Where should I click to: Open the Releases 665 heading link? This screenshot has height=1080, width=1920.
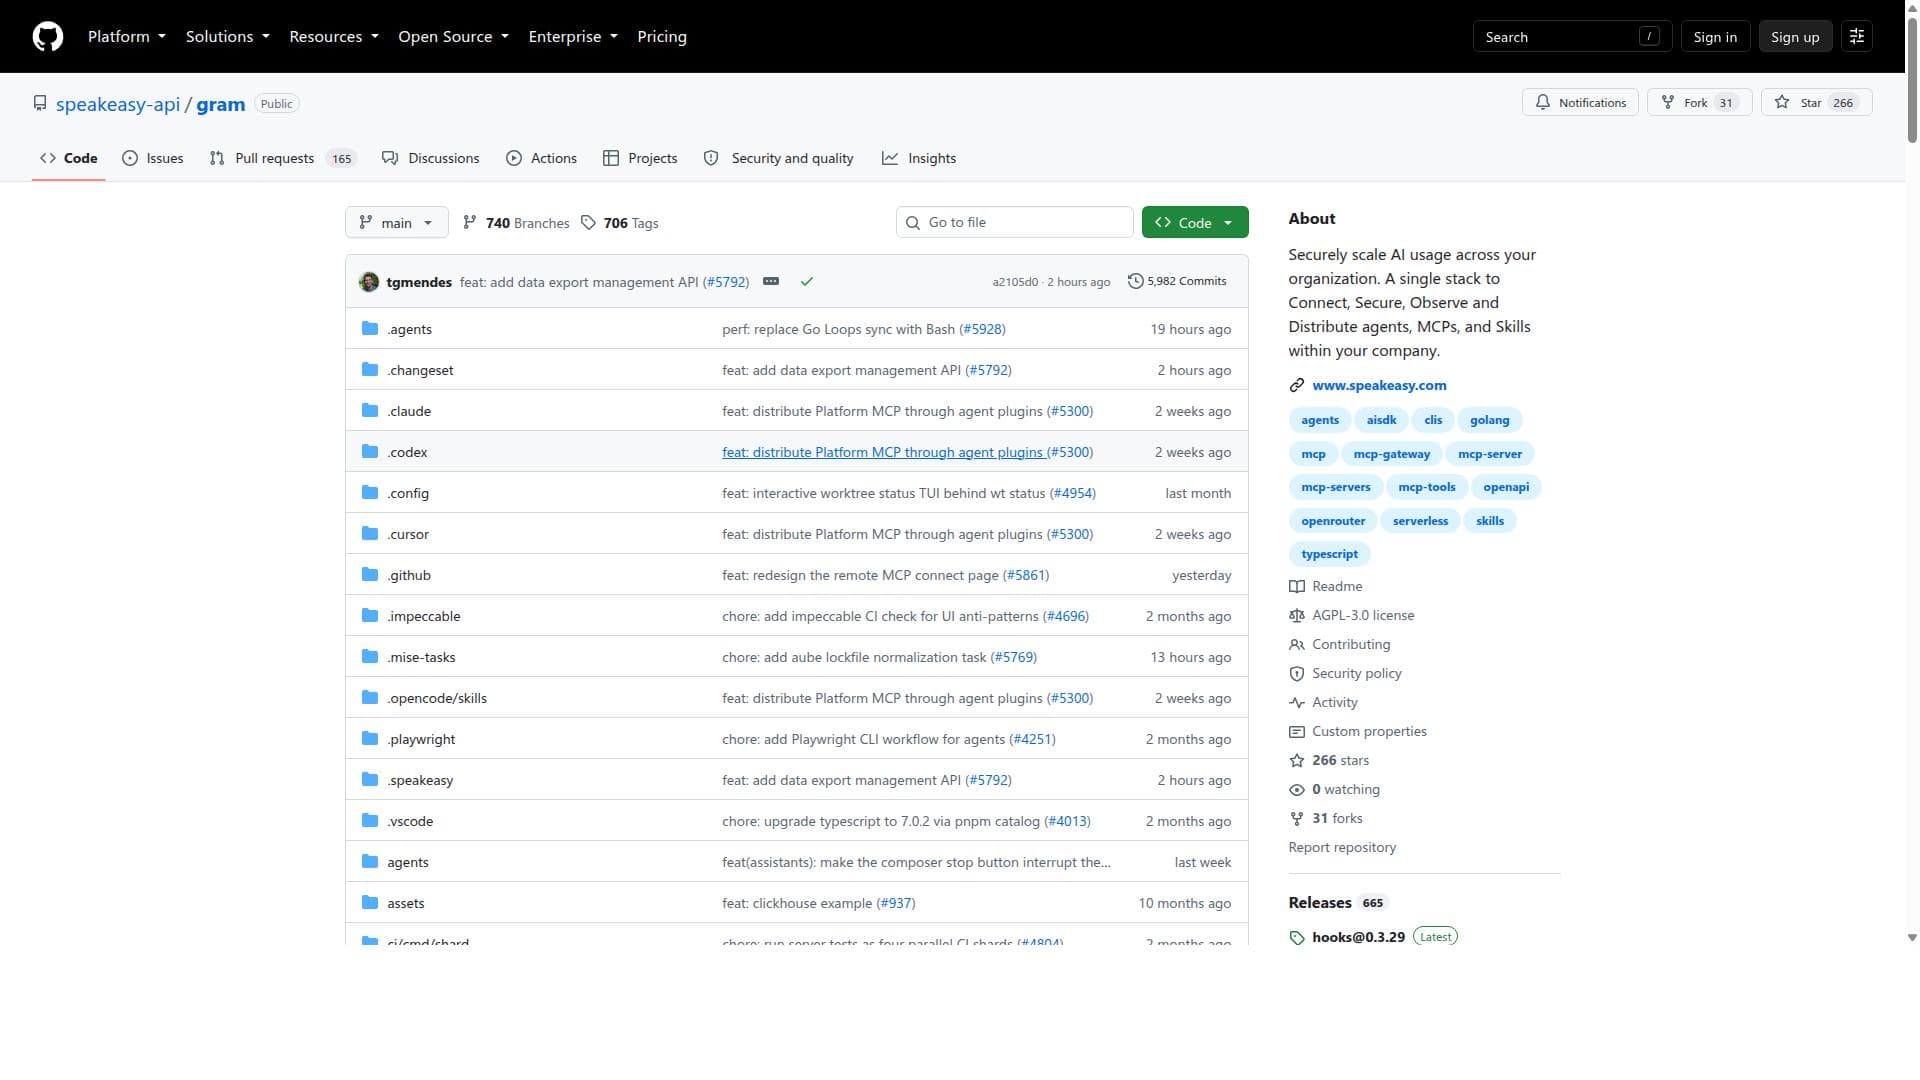pos(1336,903)
